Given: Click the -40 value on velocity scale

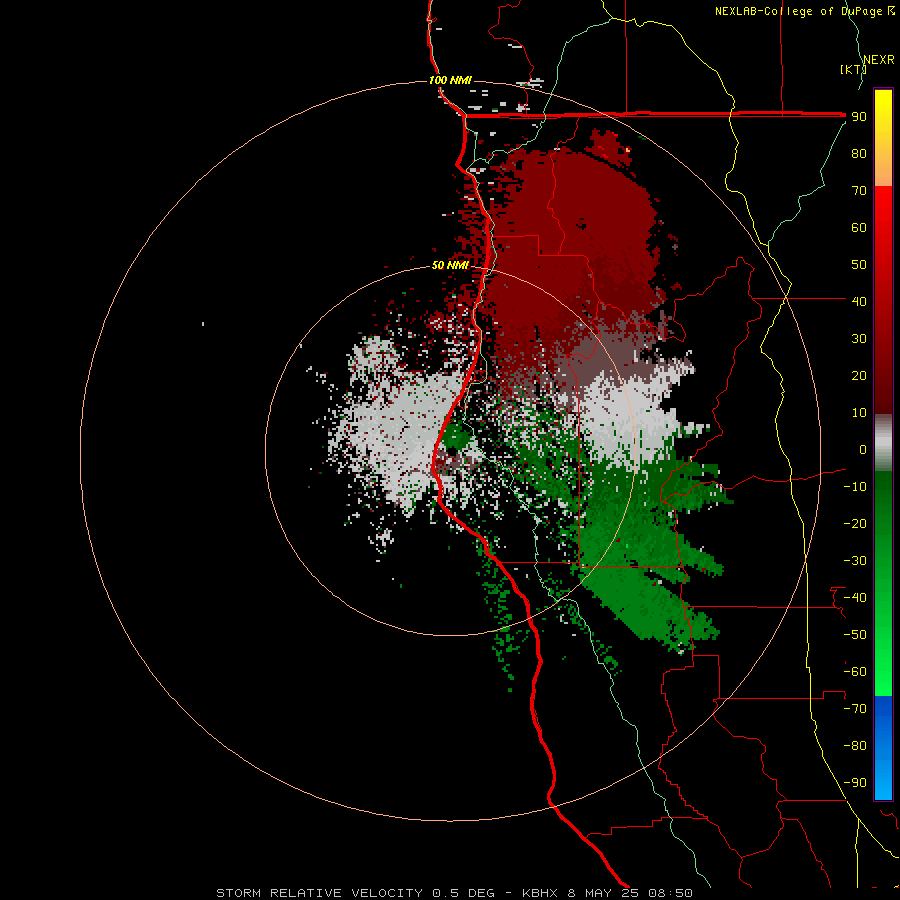Looking at the screenshot, I should (855, 598).
